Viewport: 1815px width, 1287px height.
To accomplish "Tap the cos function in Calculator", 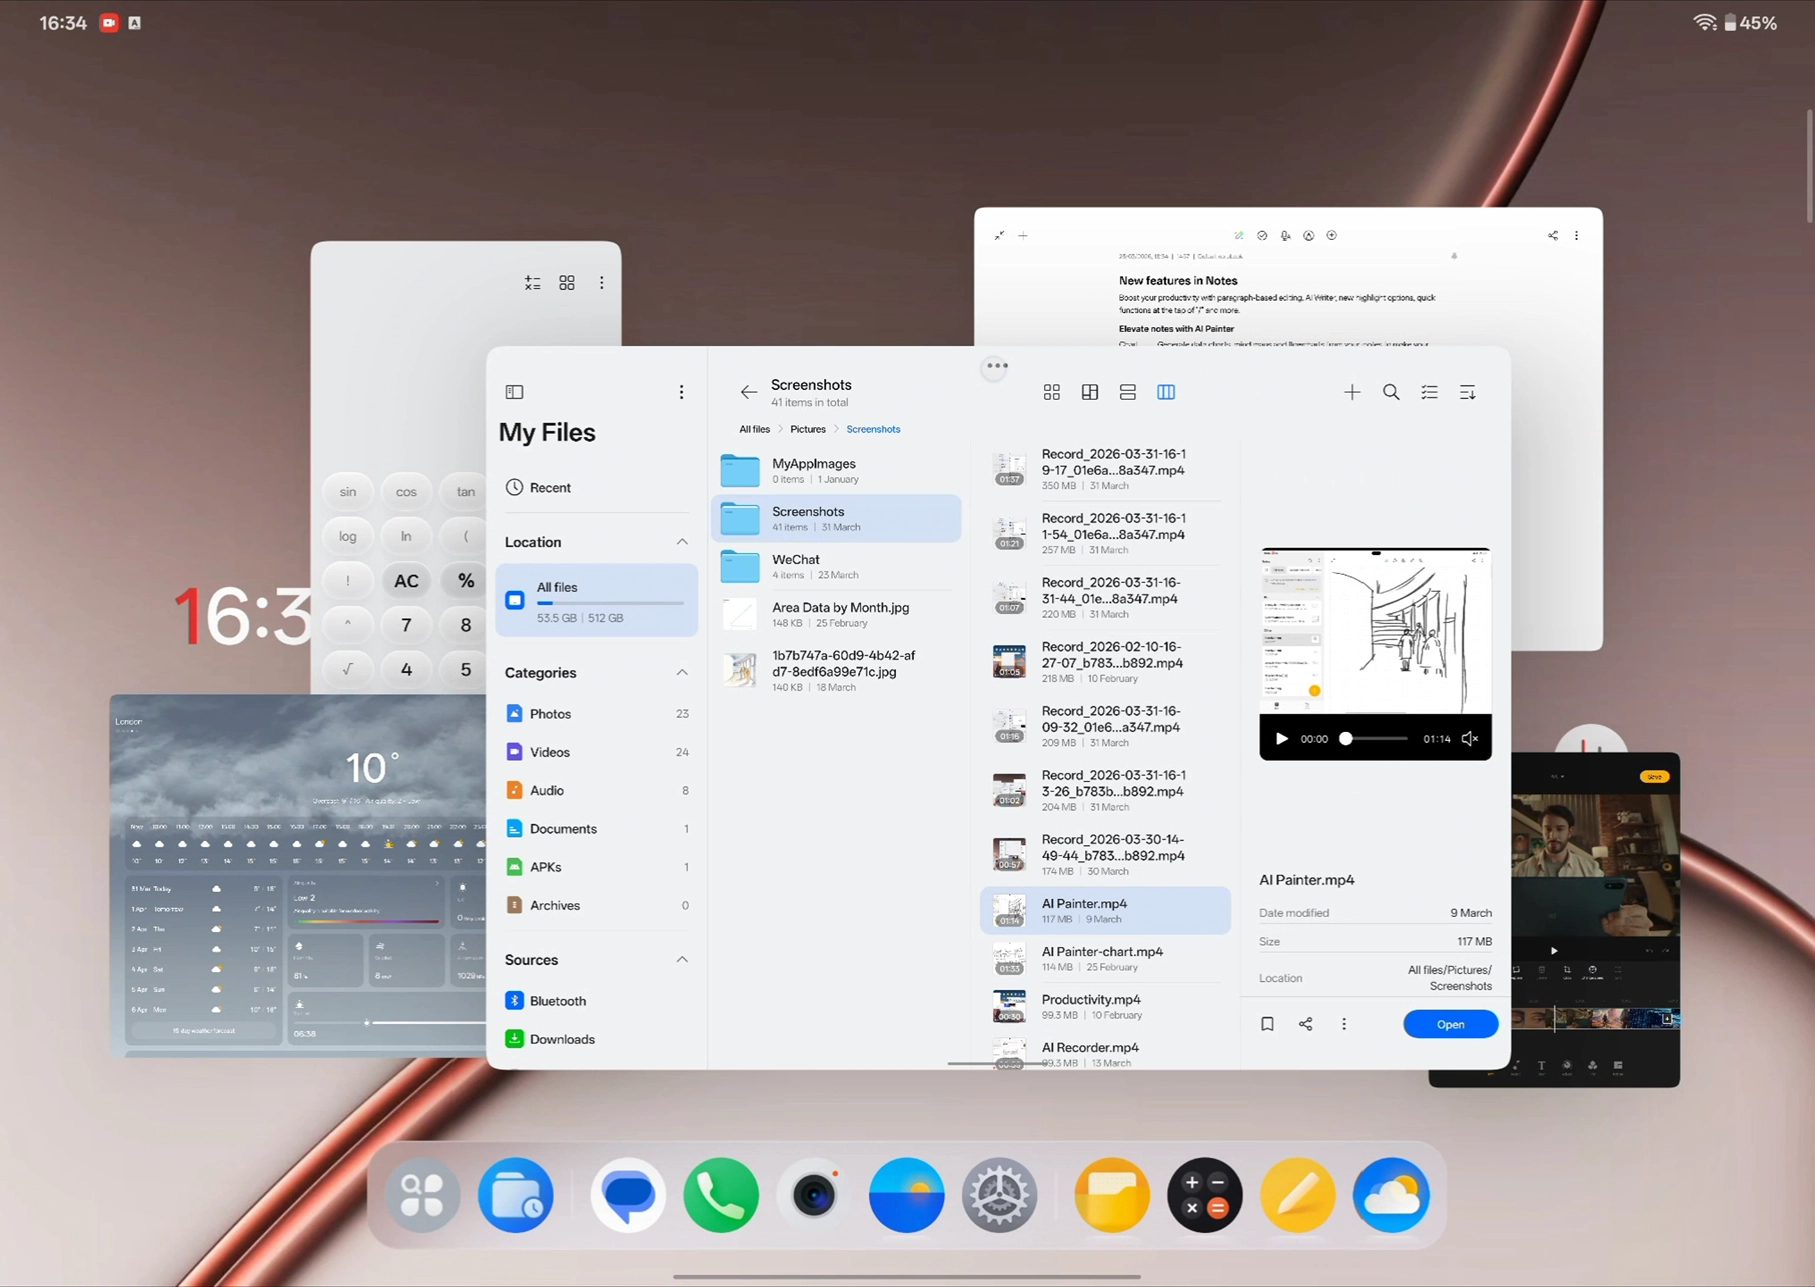I will (406, 492).
